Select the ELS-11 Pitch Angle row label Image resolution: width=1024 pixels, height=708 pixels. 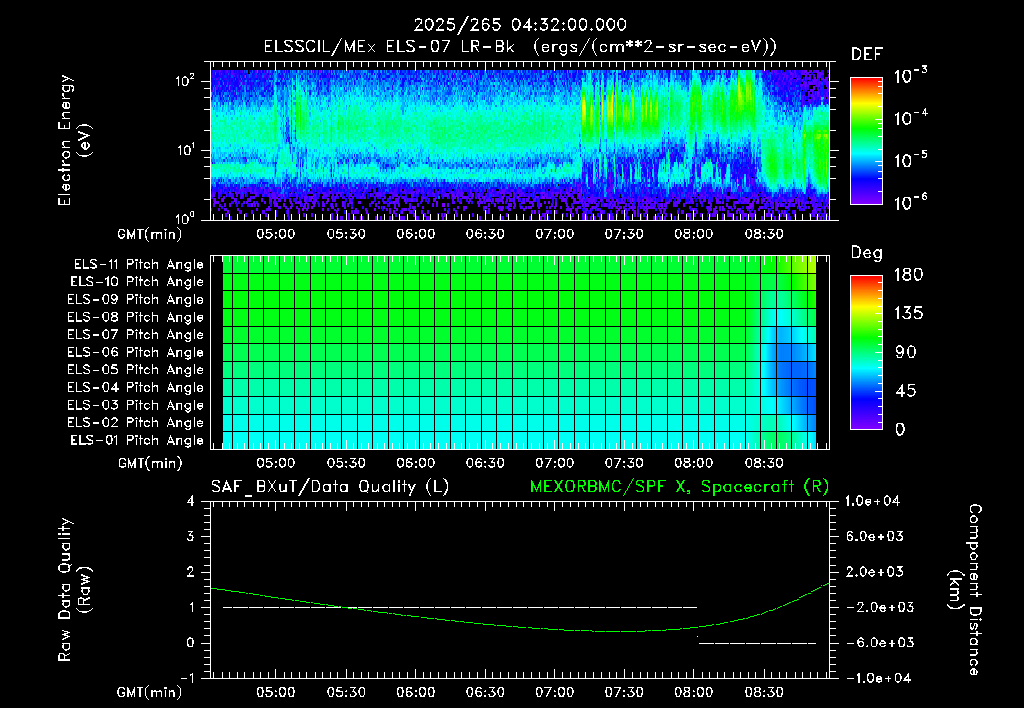pyautogui.click(x=138, y=265)
